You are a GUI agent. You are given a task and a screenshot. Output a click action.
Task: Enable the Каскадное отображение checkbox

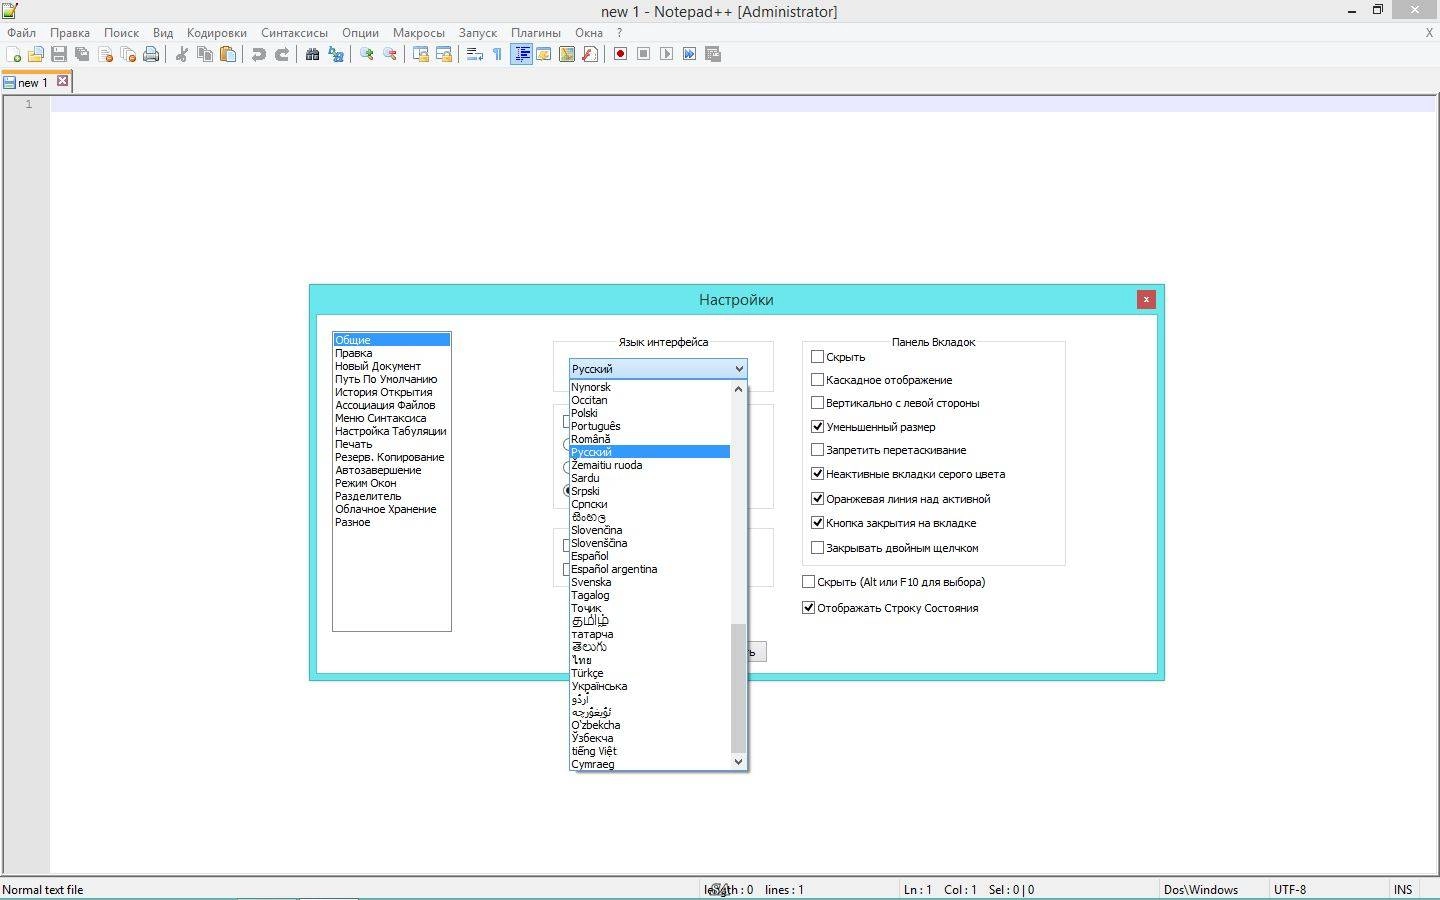(x=817, y=379)
